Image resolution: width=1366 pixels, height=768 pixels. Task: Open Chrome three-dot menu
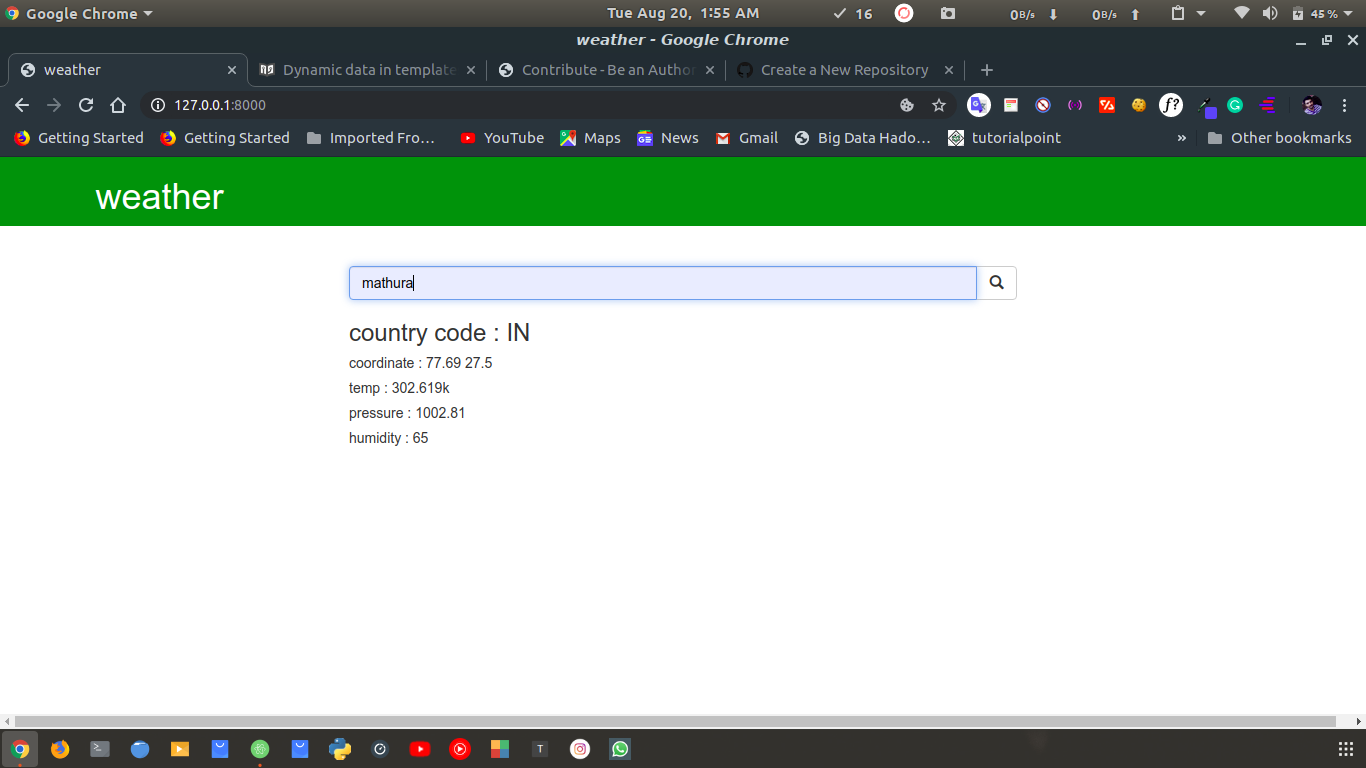point(1345,105)
